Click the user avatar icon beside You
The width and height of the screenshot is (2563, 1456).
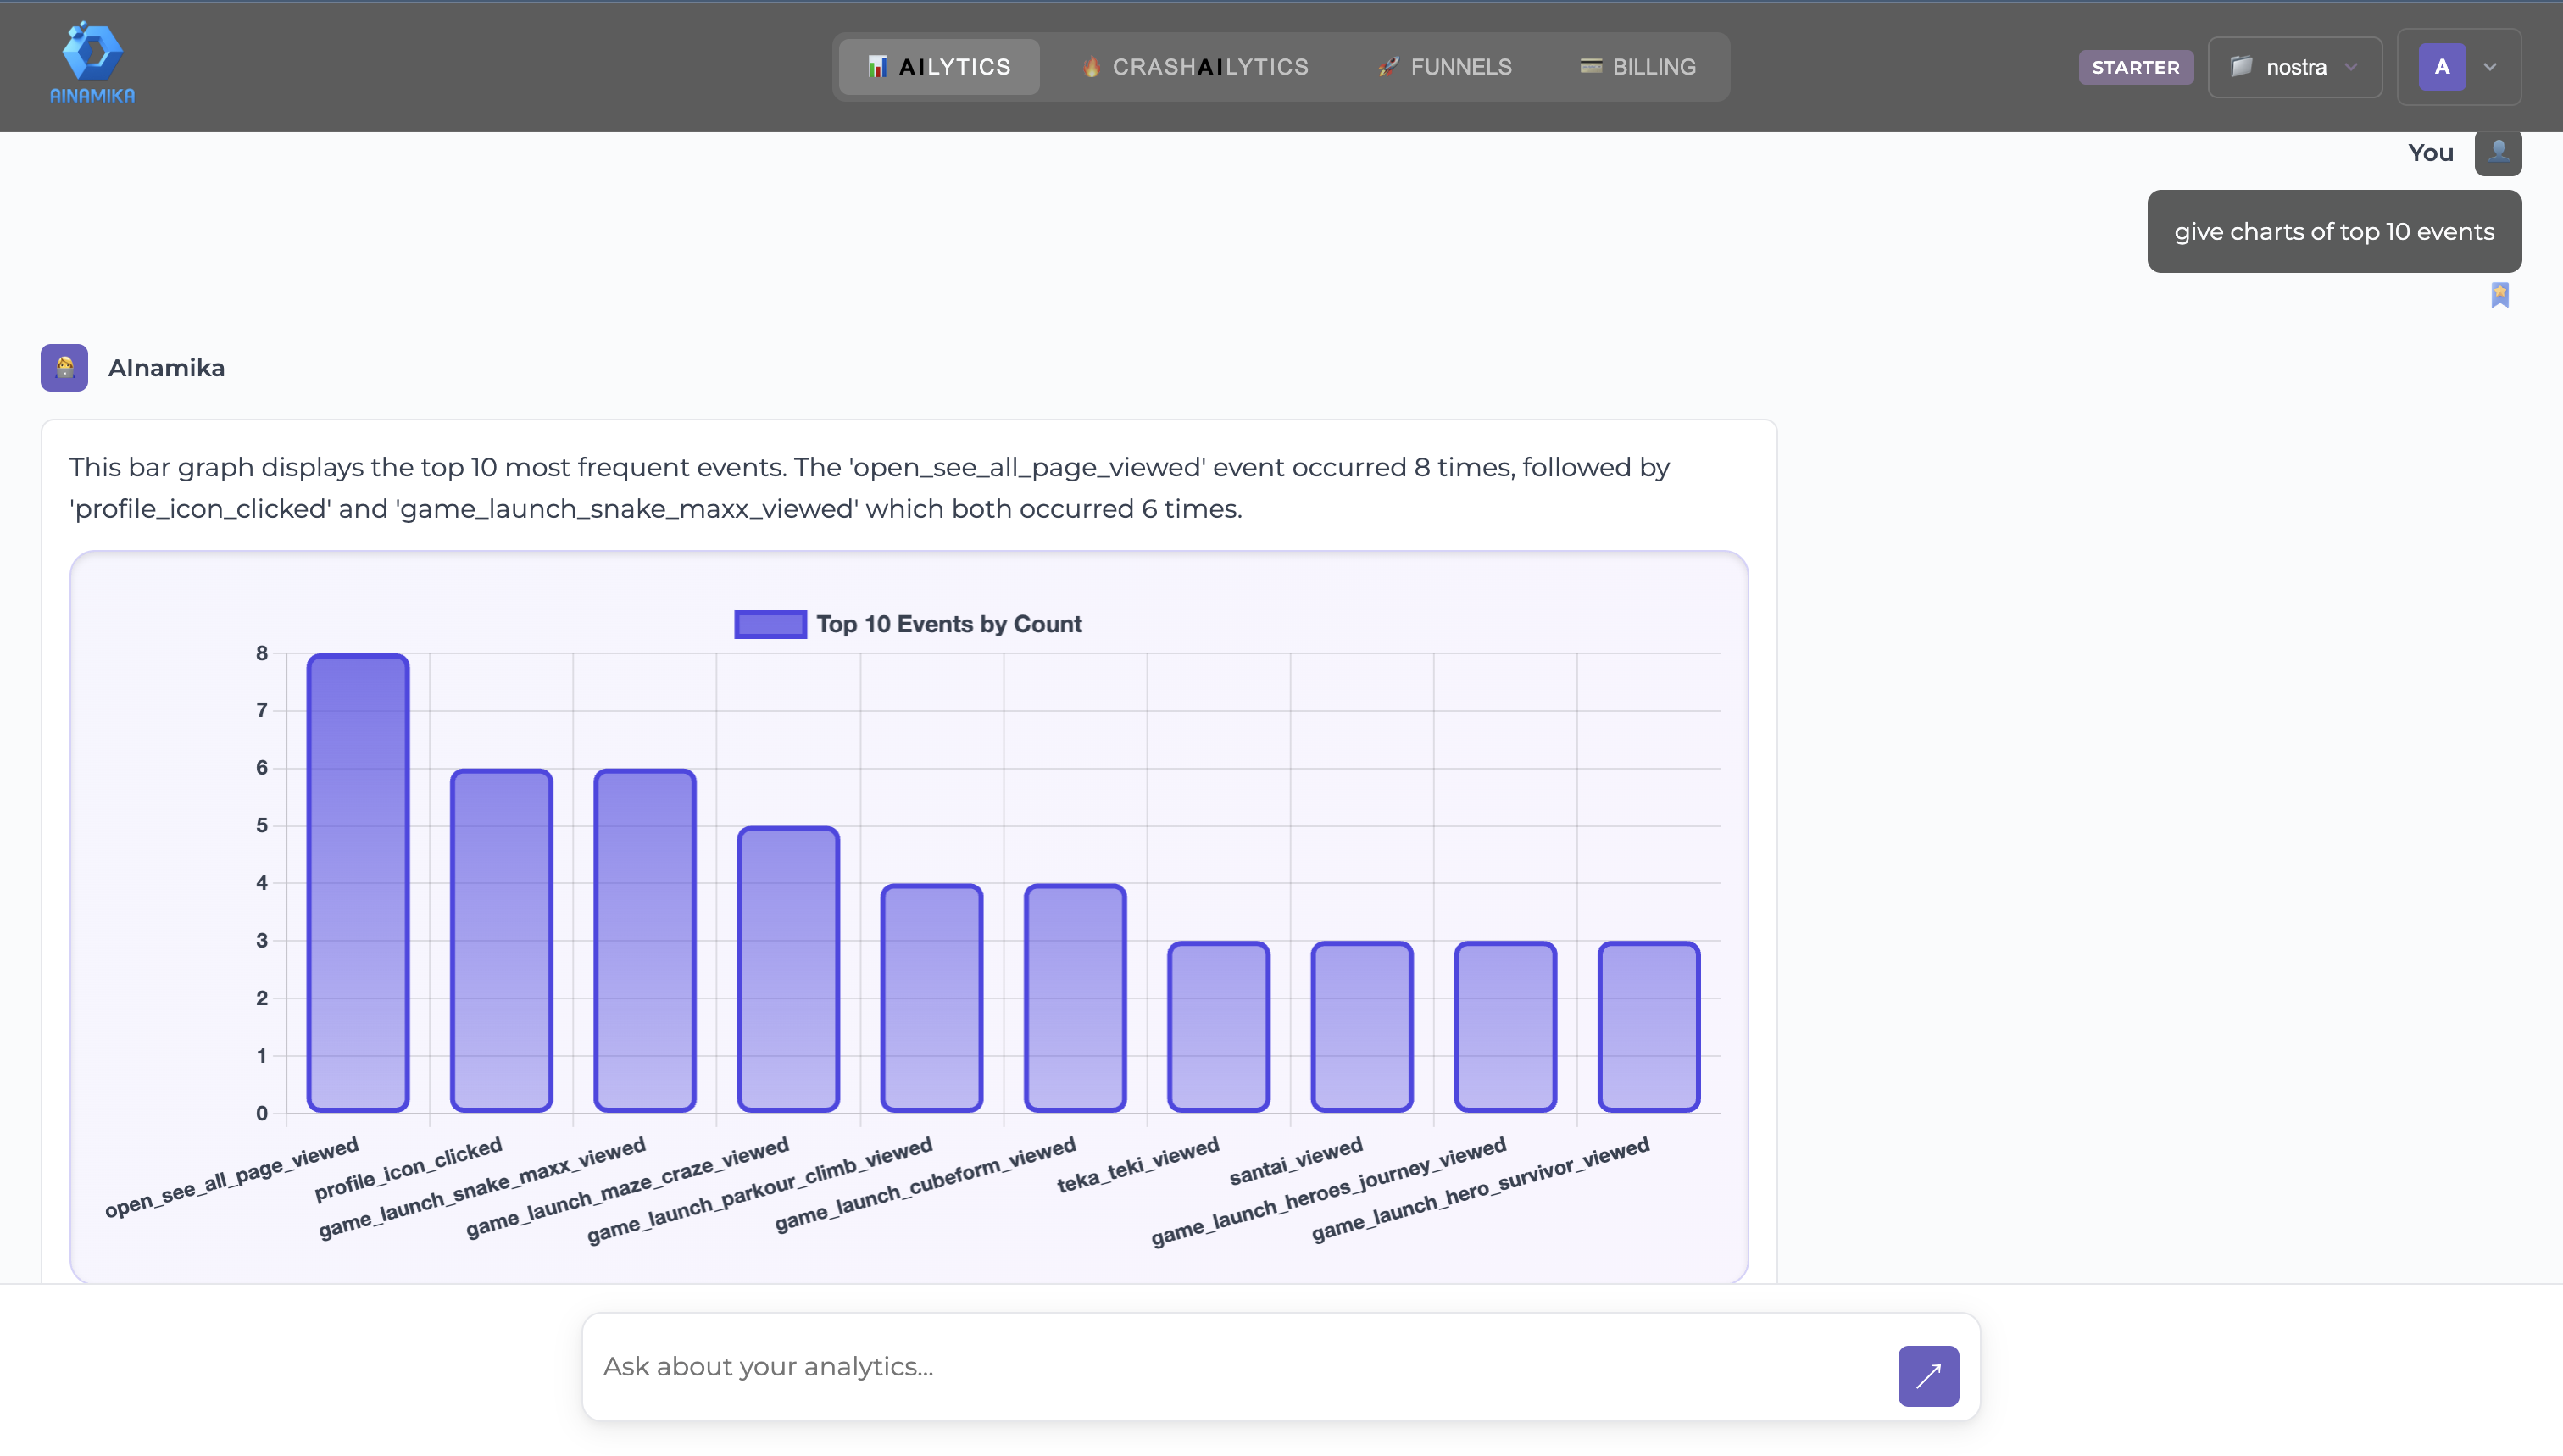click(2497, 153)
